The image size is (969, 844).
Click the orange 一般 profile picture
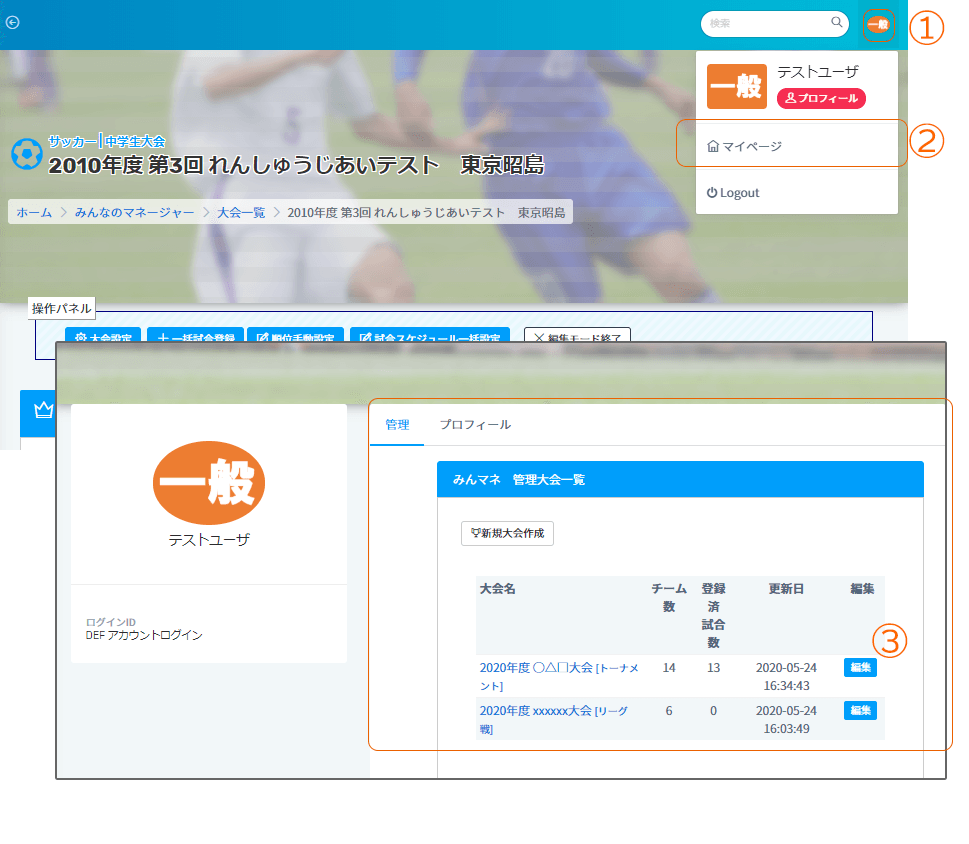(208, 484)
